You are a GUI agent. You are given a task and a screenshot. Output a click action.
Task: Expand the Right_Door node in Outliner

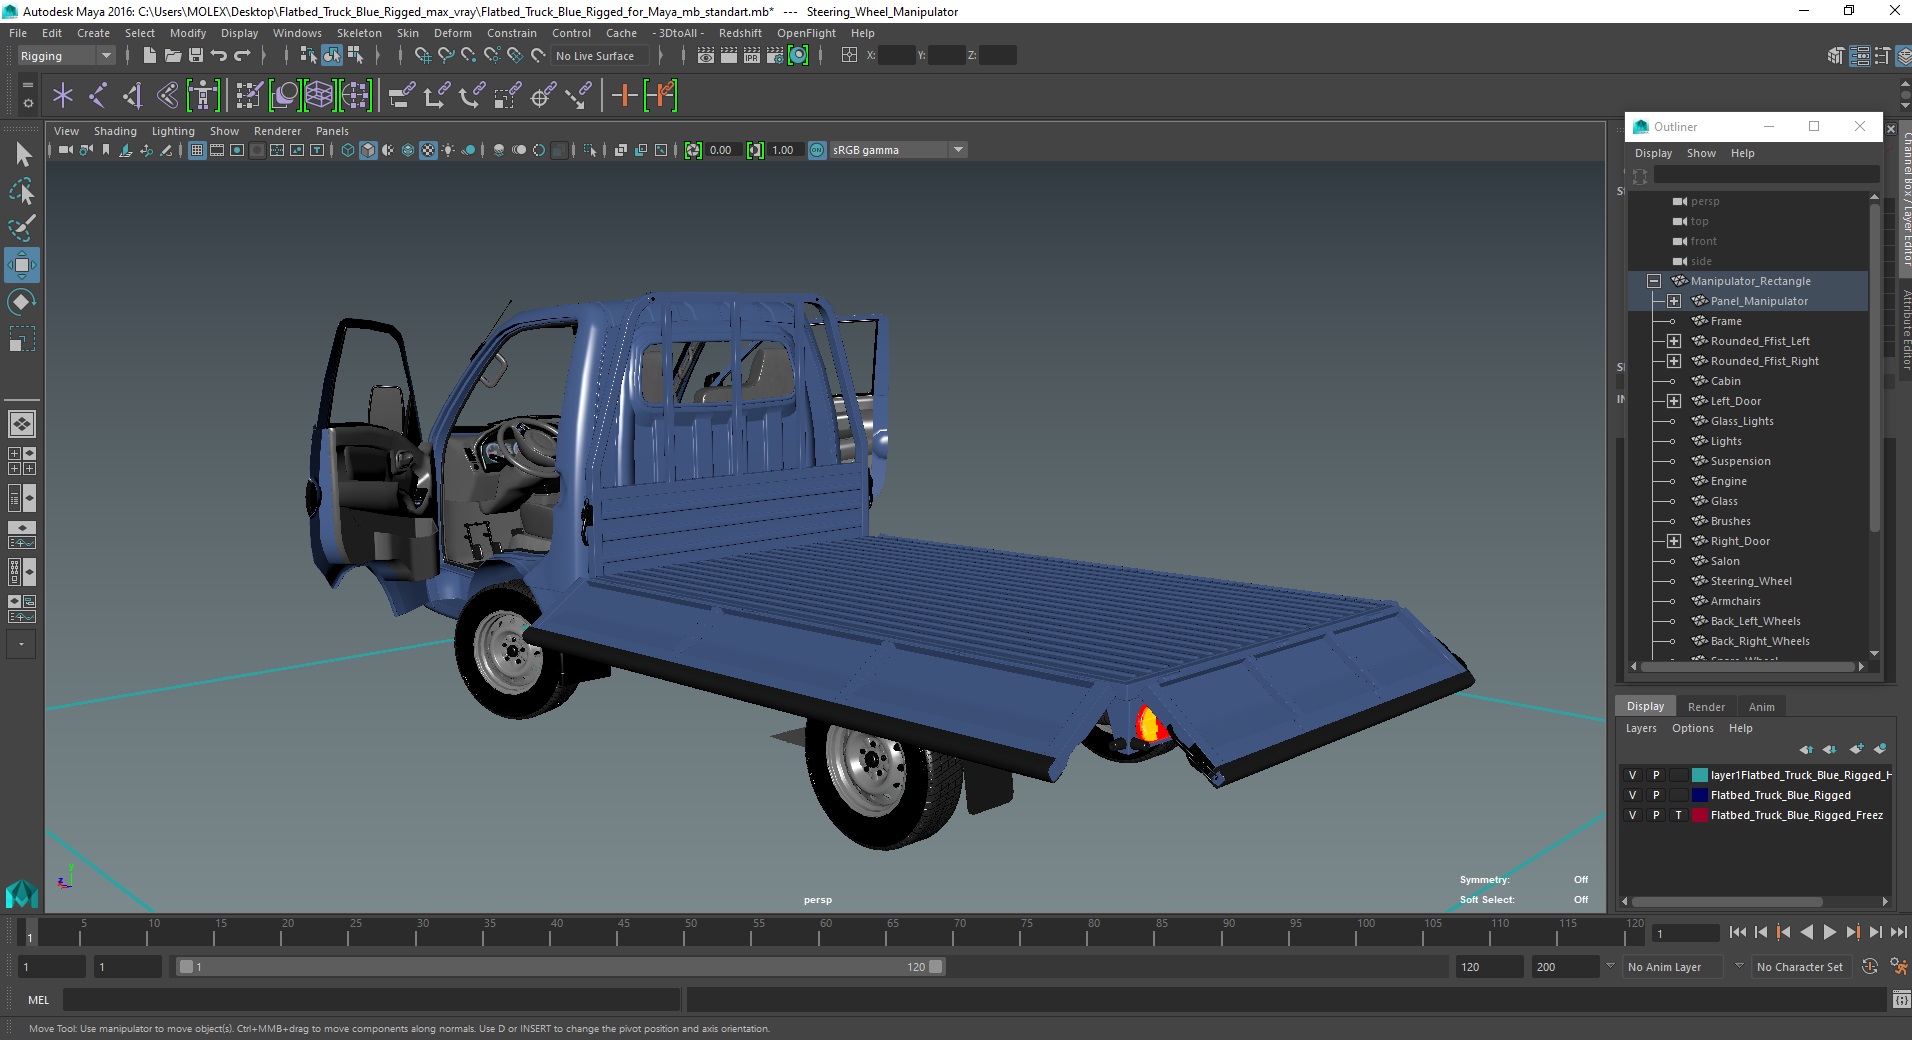[1674, 541]
